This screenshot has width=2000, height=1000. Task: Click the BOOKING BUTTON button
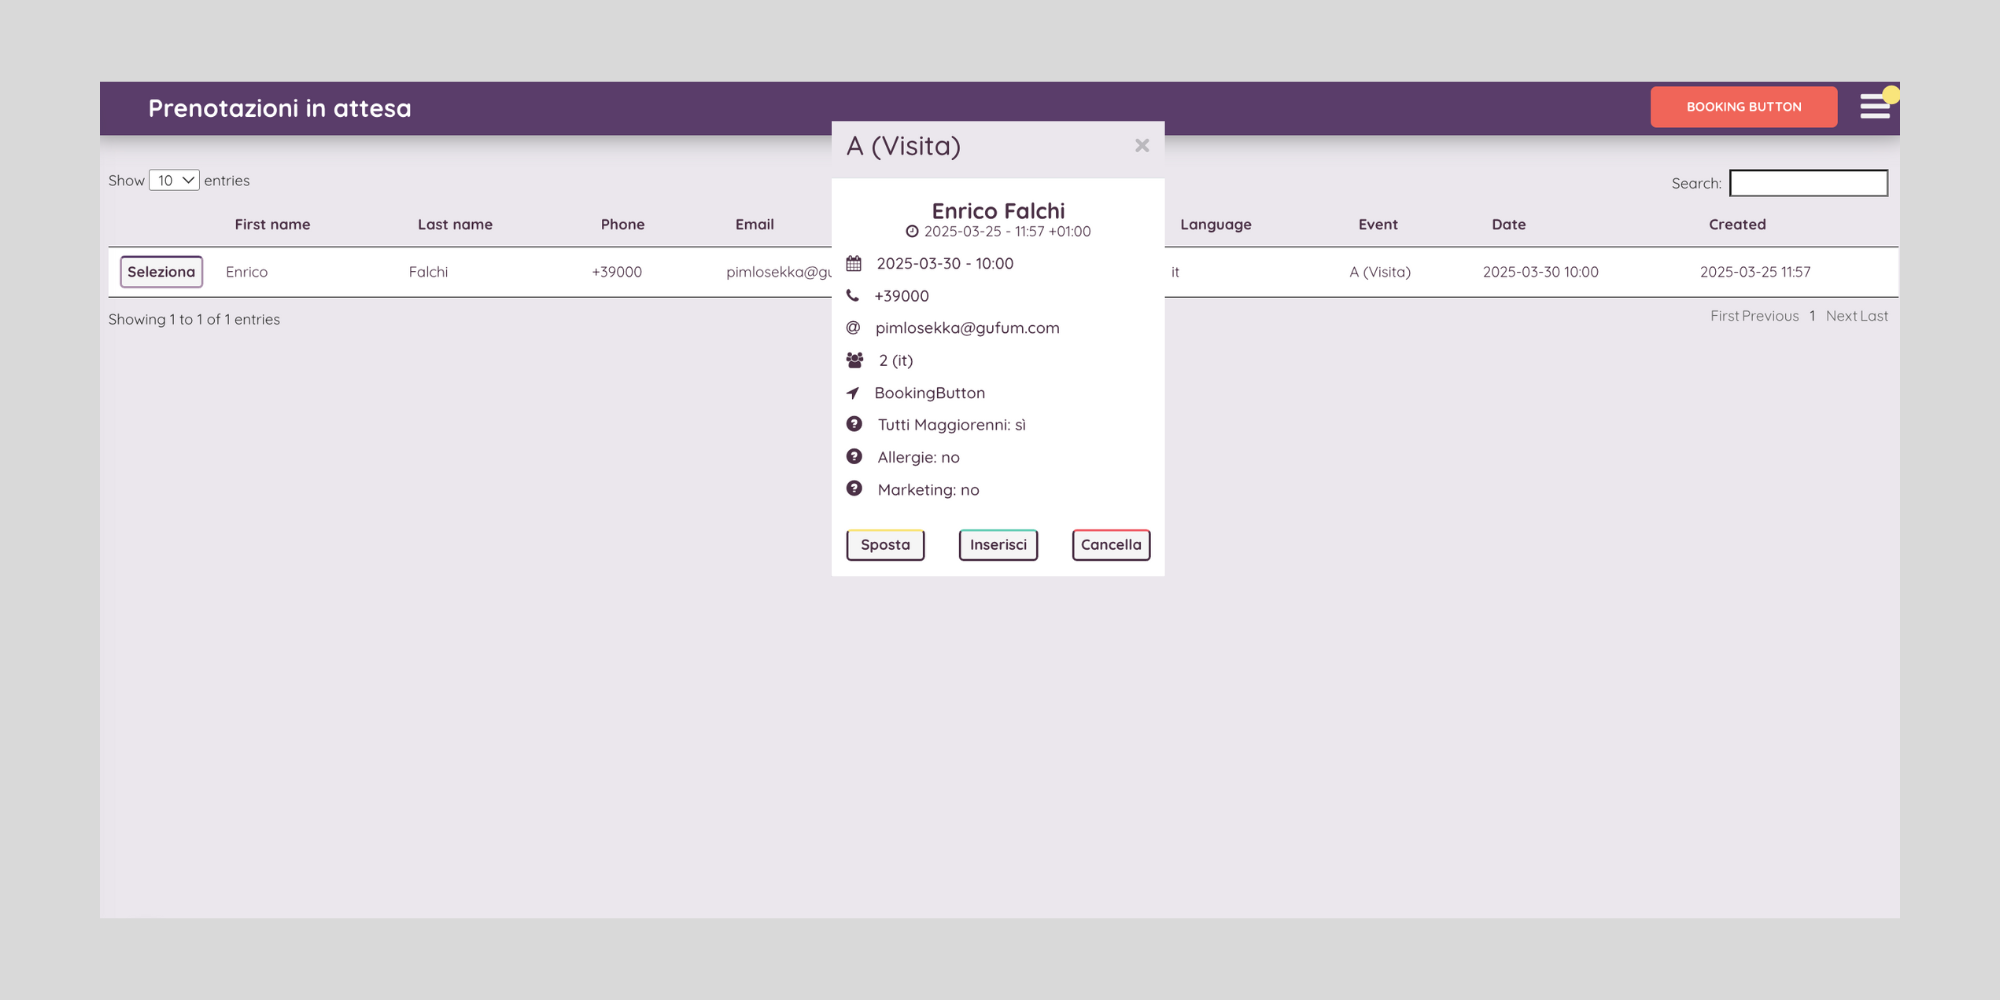click(x=1744, y=107)
